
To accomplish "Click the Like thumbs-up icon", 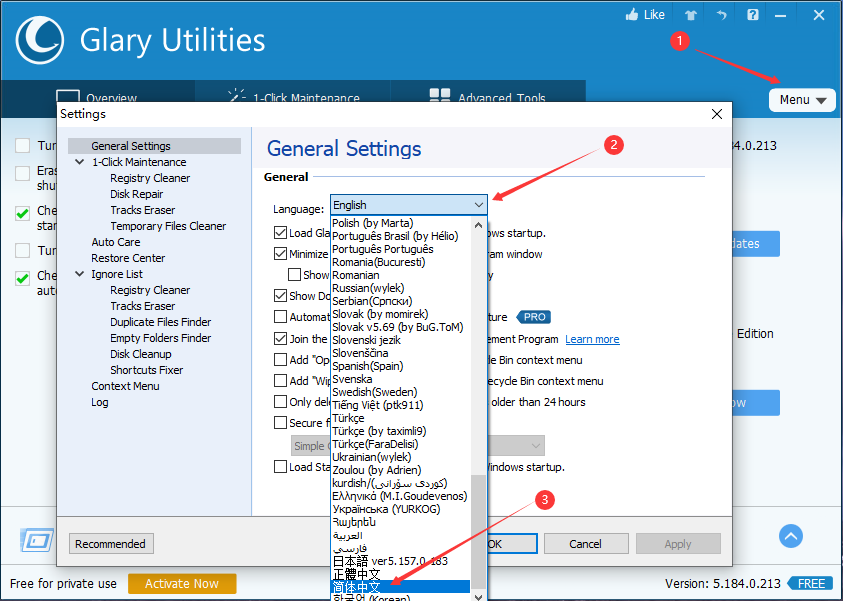I will (x=632, y=15).
